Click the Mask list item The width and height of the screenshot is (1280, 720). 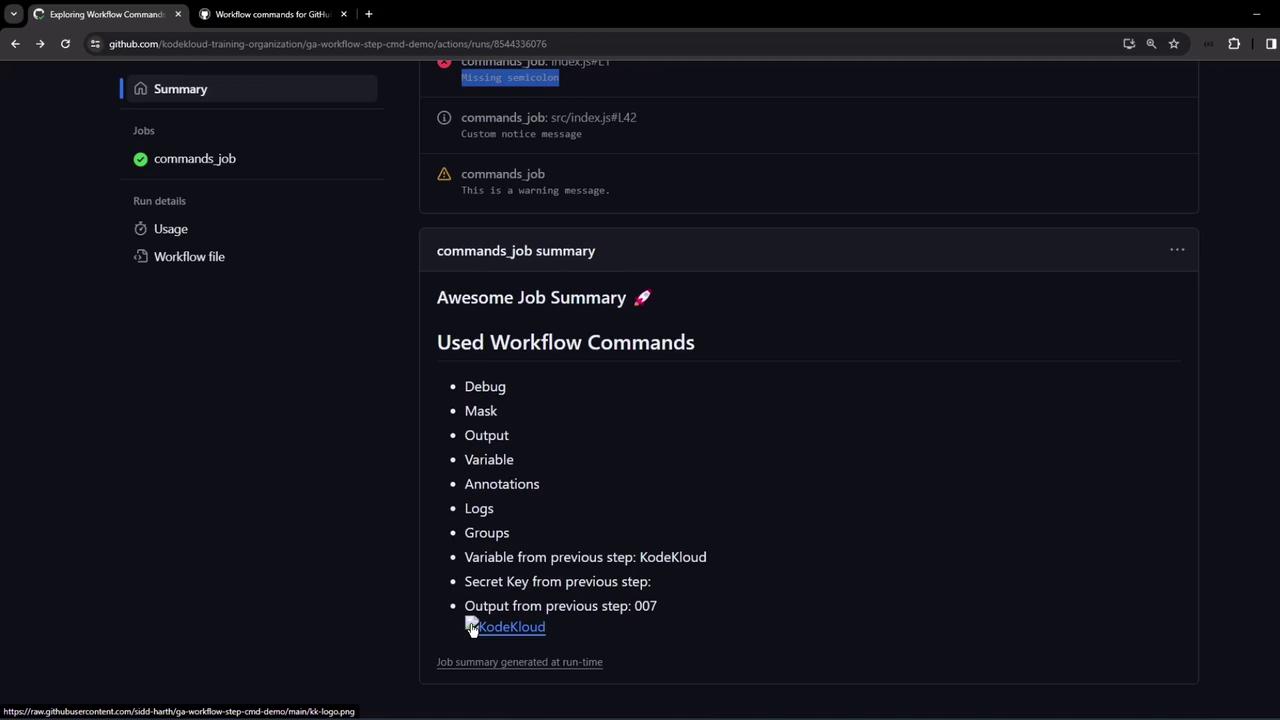481,411
